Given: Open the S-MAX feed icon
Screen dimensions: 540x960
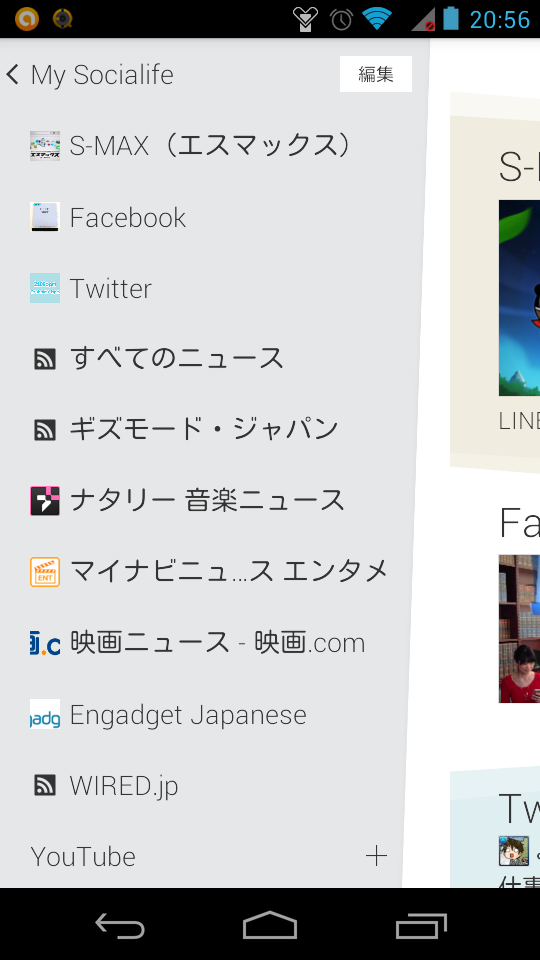Looking at the screenshot, I should 45,146.
